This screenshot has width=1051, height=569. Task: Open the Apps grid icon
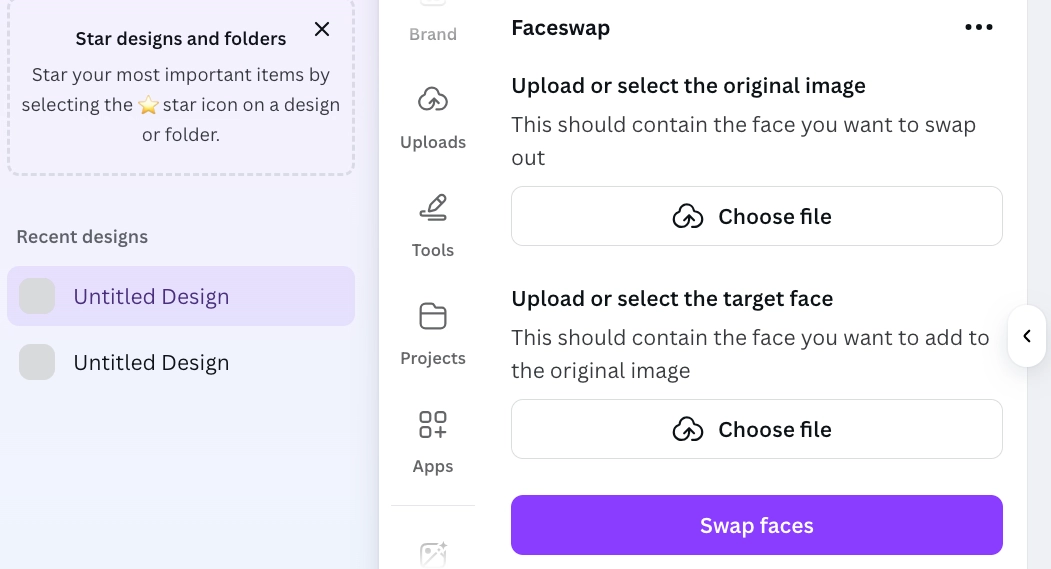point(433,424)
